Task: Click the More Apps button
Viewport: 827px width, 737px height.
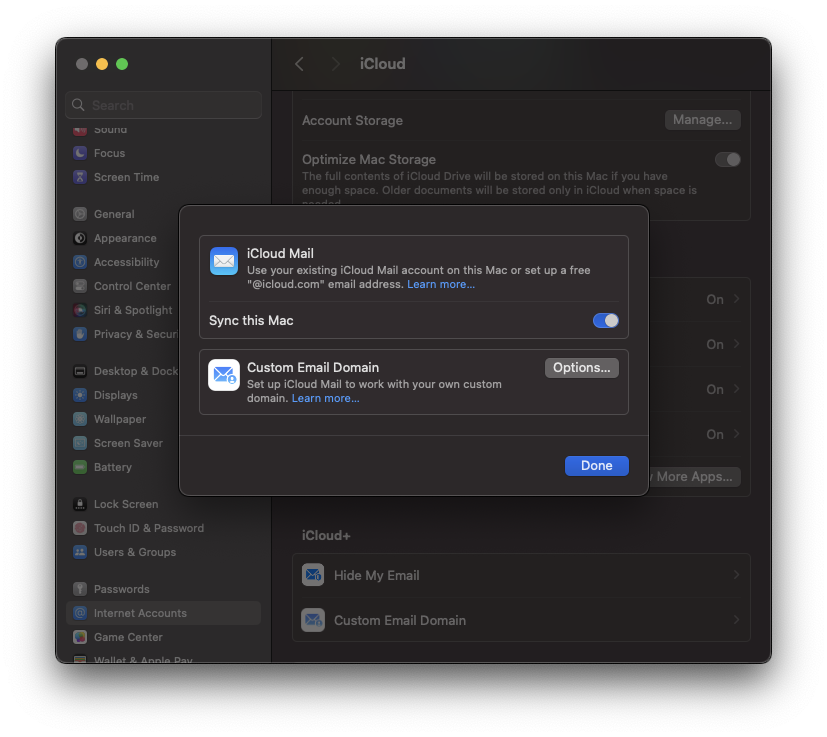Action: point(695,477)
